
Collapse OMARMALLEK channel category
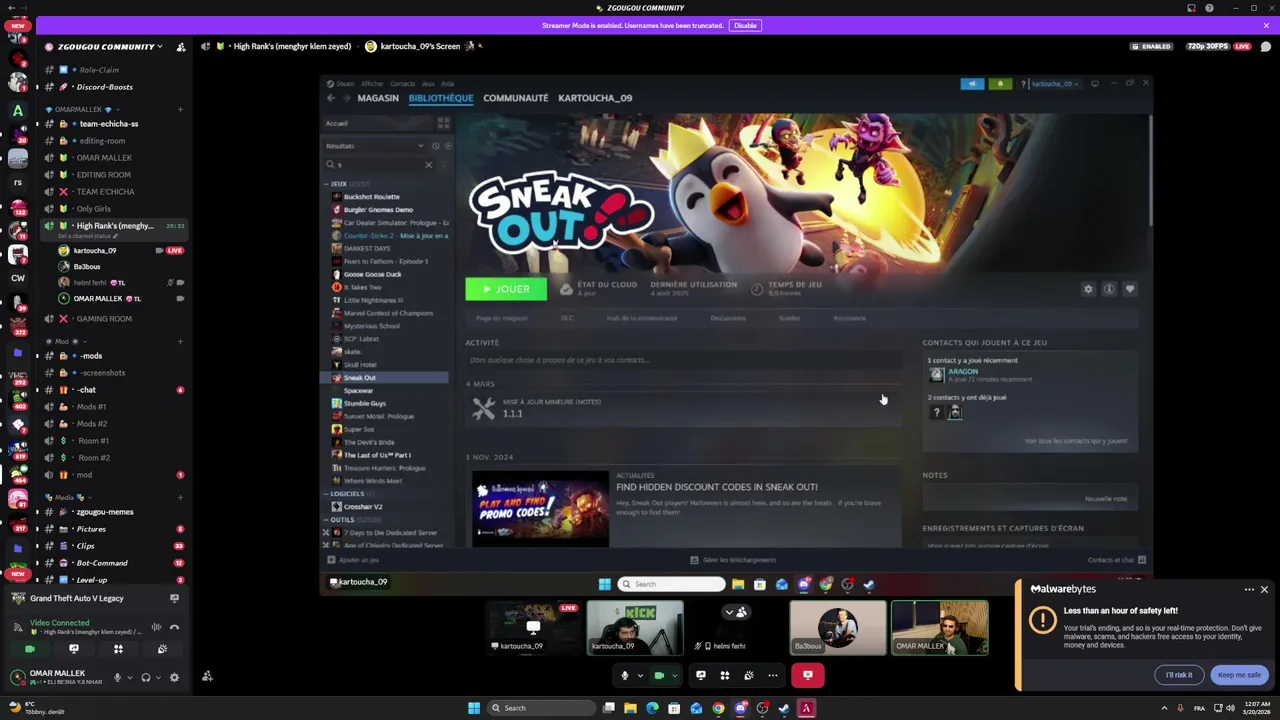click(84, 109)
